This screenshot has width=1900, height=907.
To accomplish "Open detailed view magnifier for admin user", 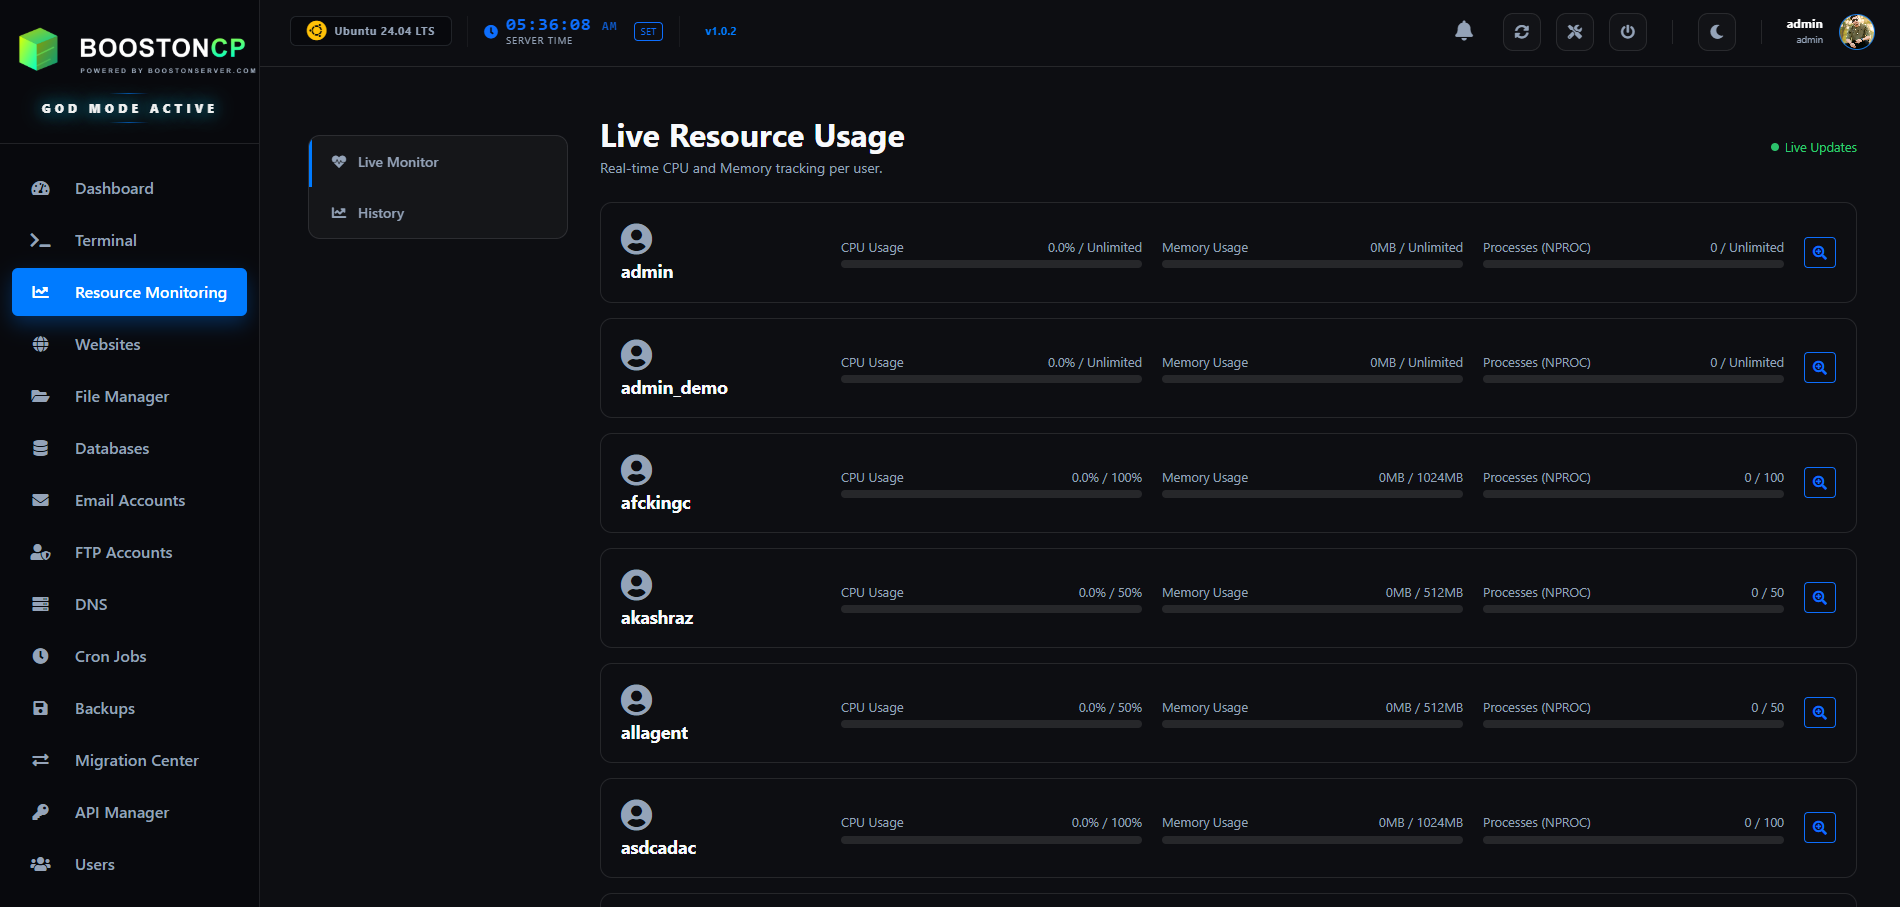I will (x=1819, y=252).
